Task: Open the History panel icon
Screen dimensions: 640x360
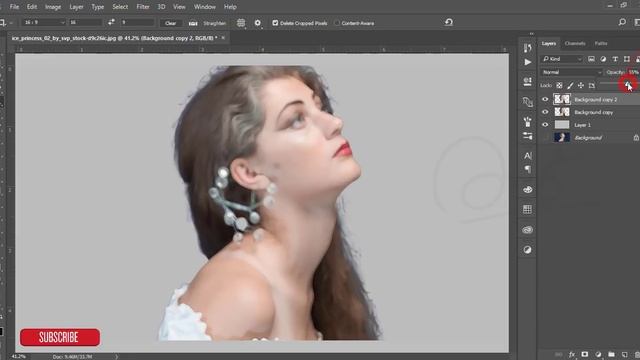Action: [x=527, y=48]
